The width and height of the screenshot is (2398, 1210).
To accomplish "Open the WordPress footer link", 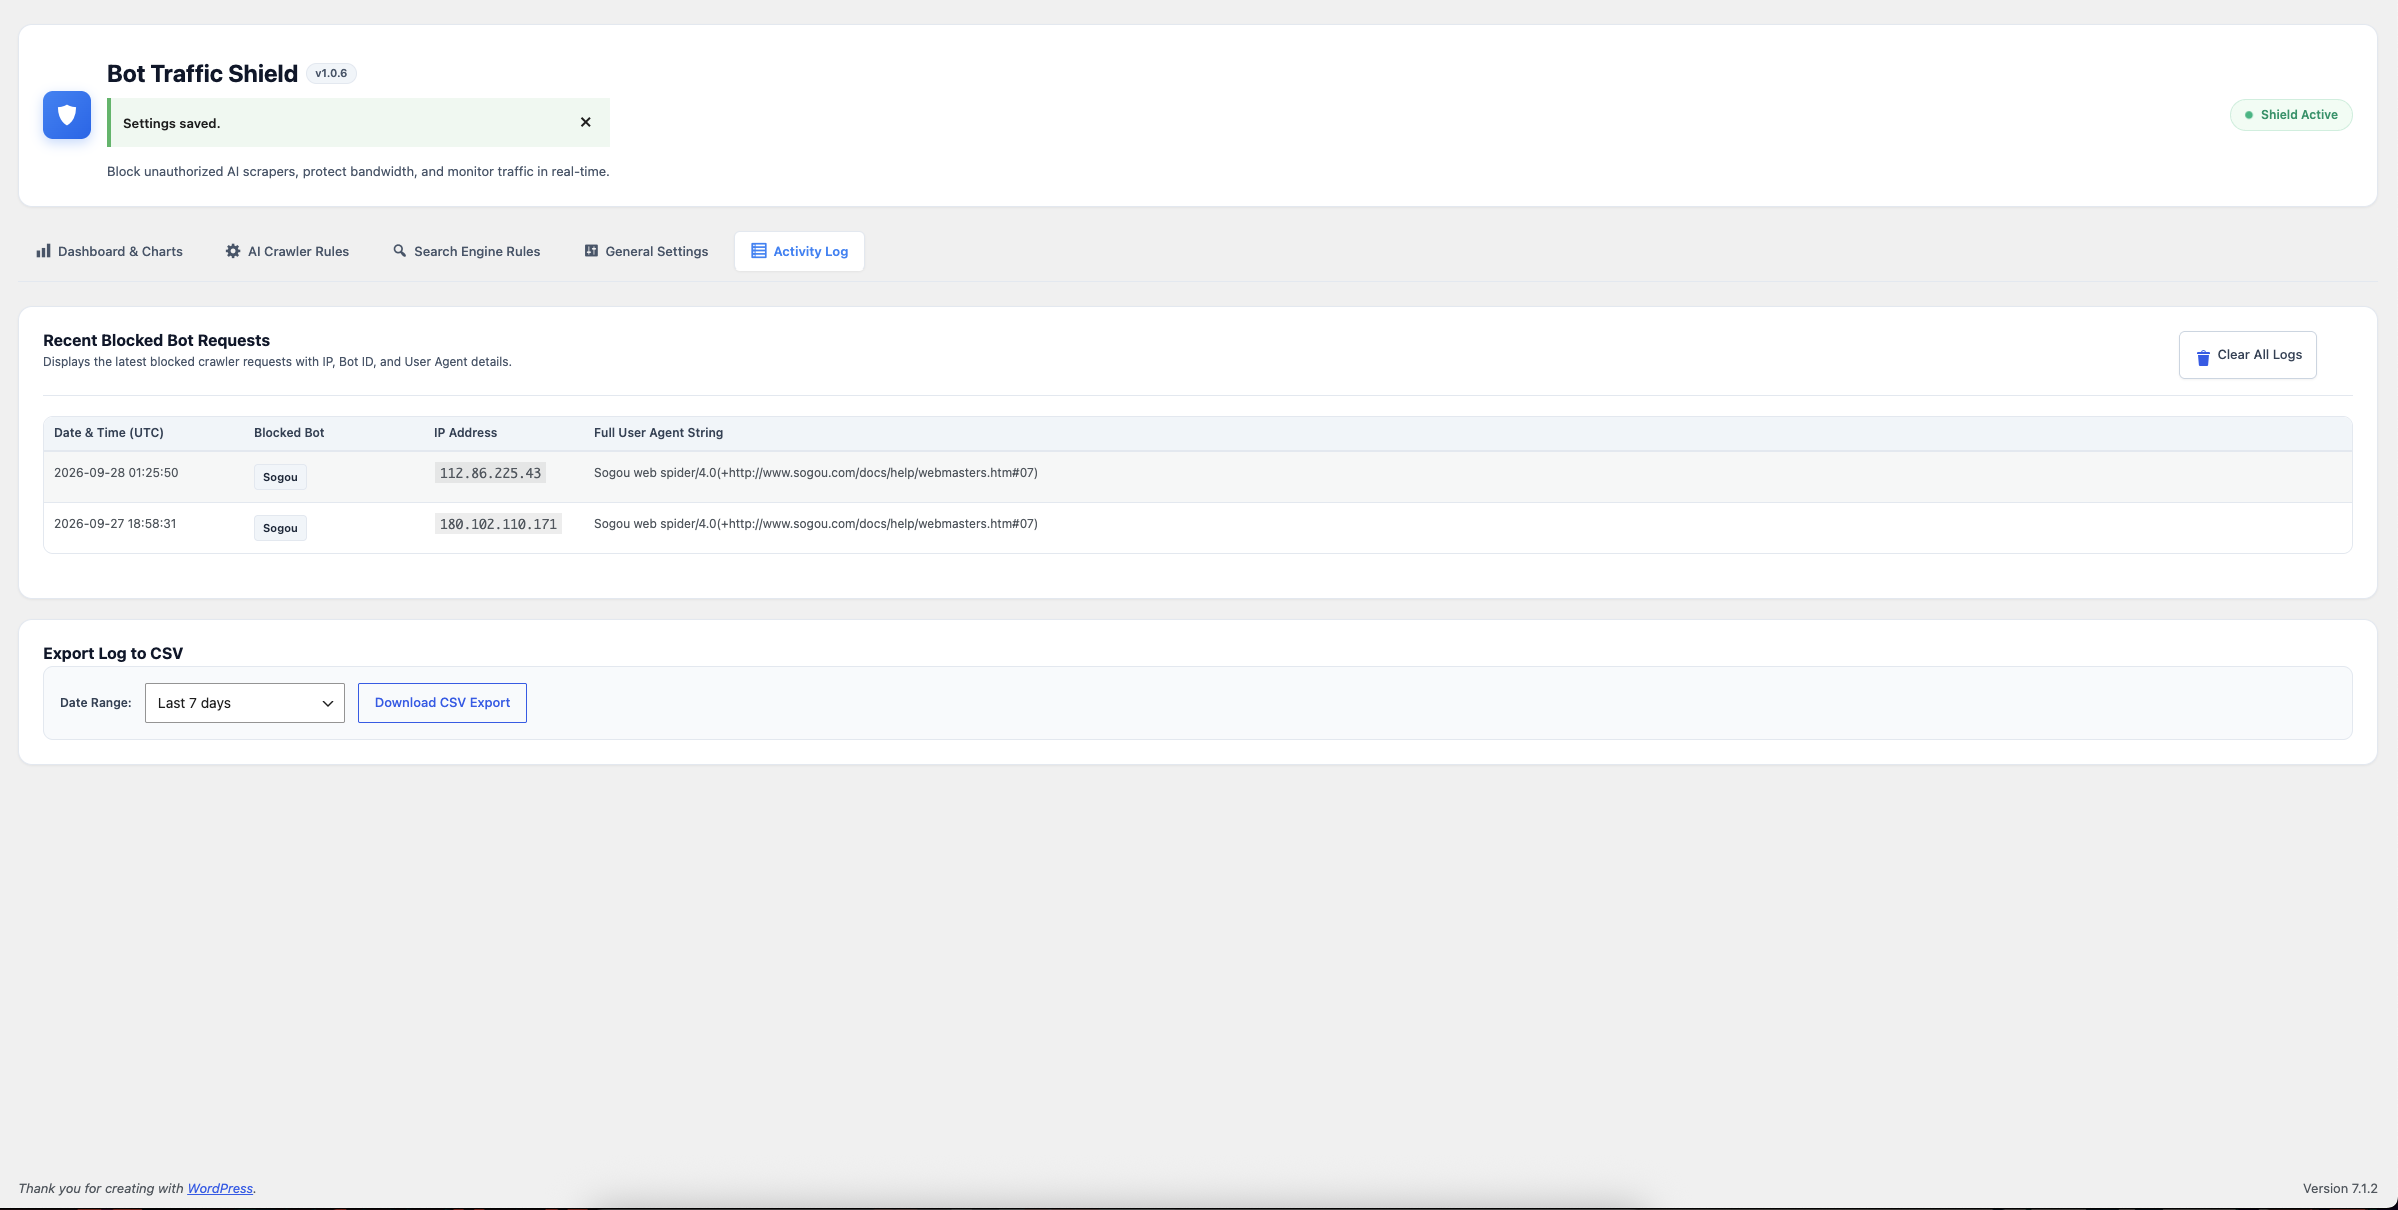I will point(220,1188).
